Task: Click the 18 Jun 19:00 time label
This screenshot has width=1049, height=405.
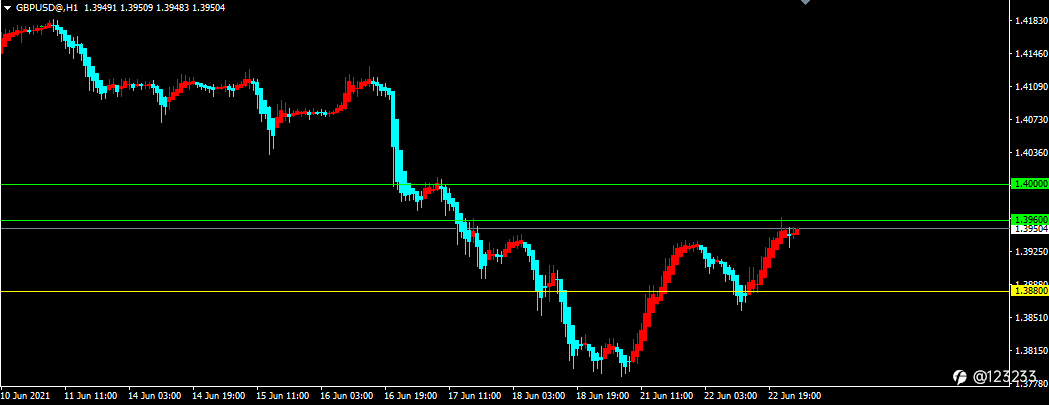Action: 603,396
